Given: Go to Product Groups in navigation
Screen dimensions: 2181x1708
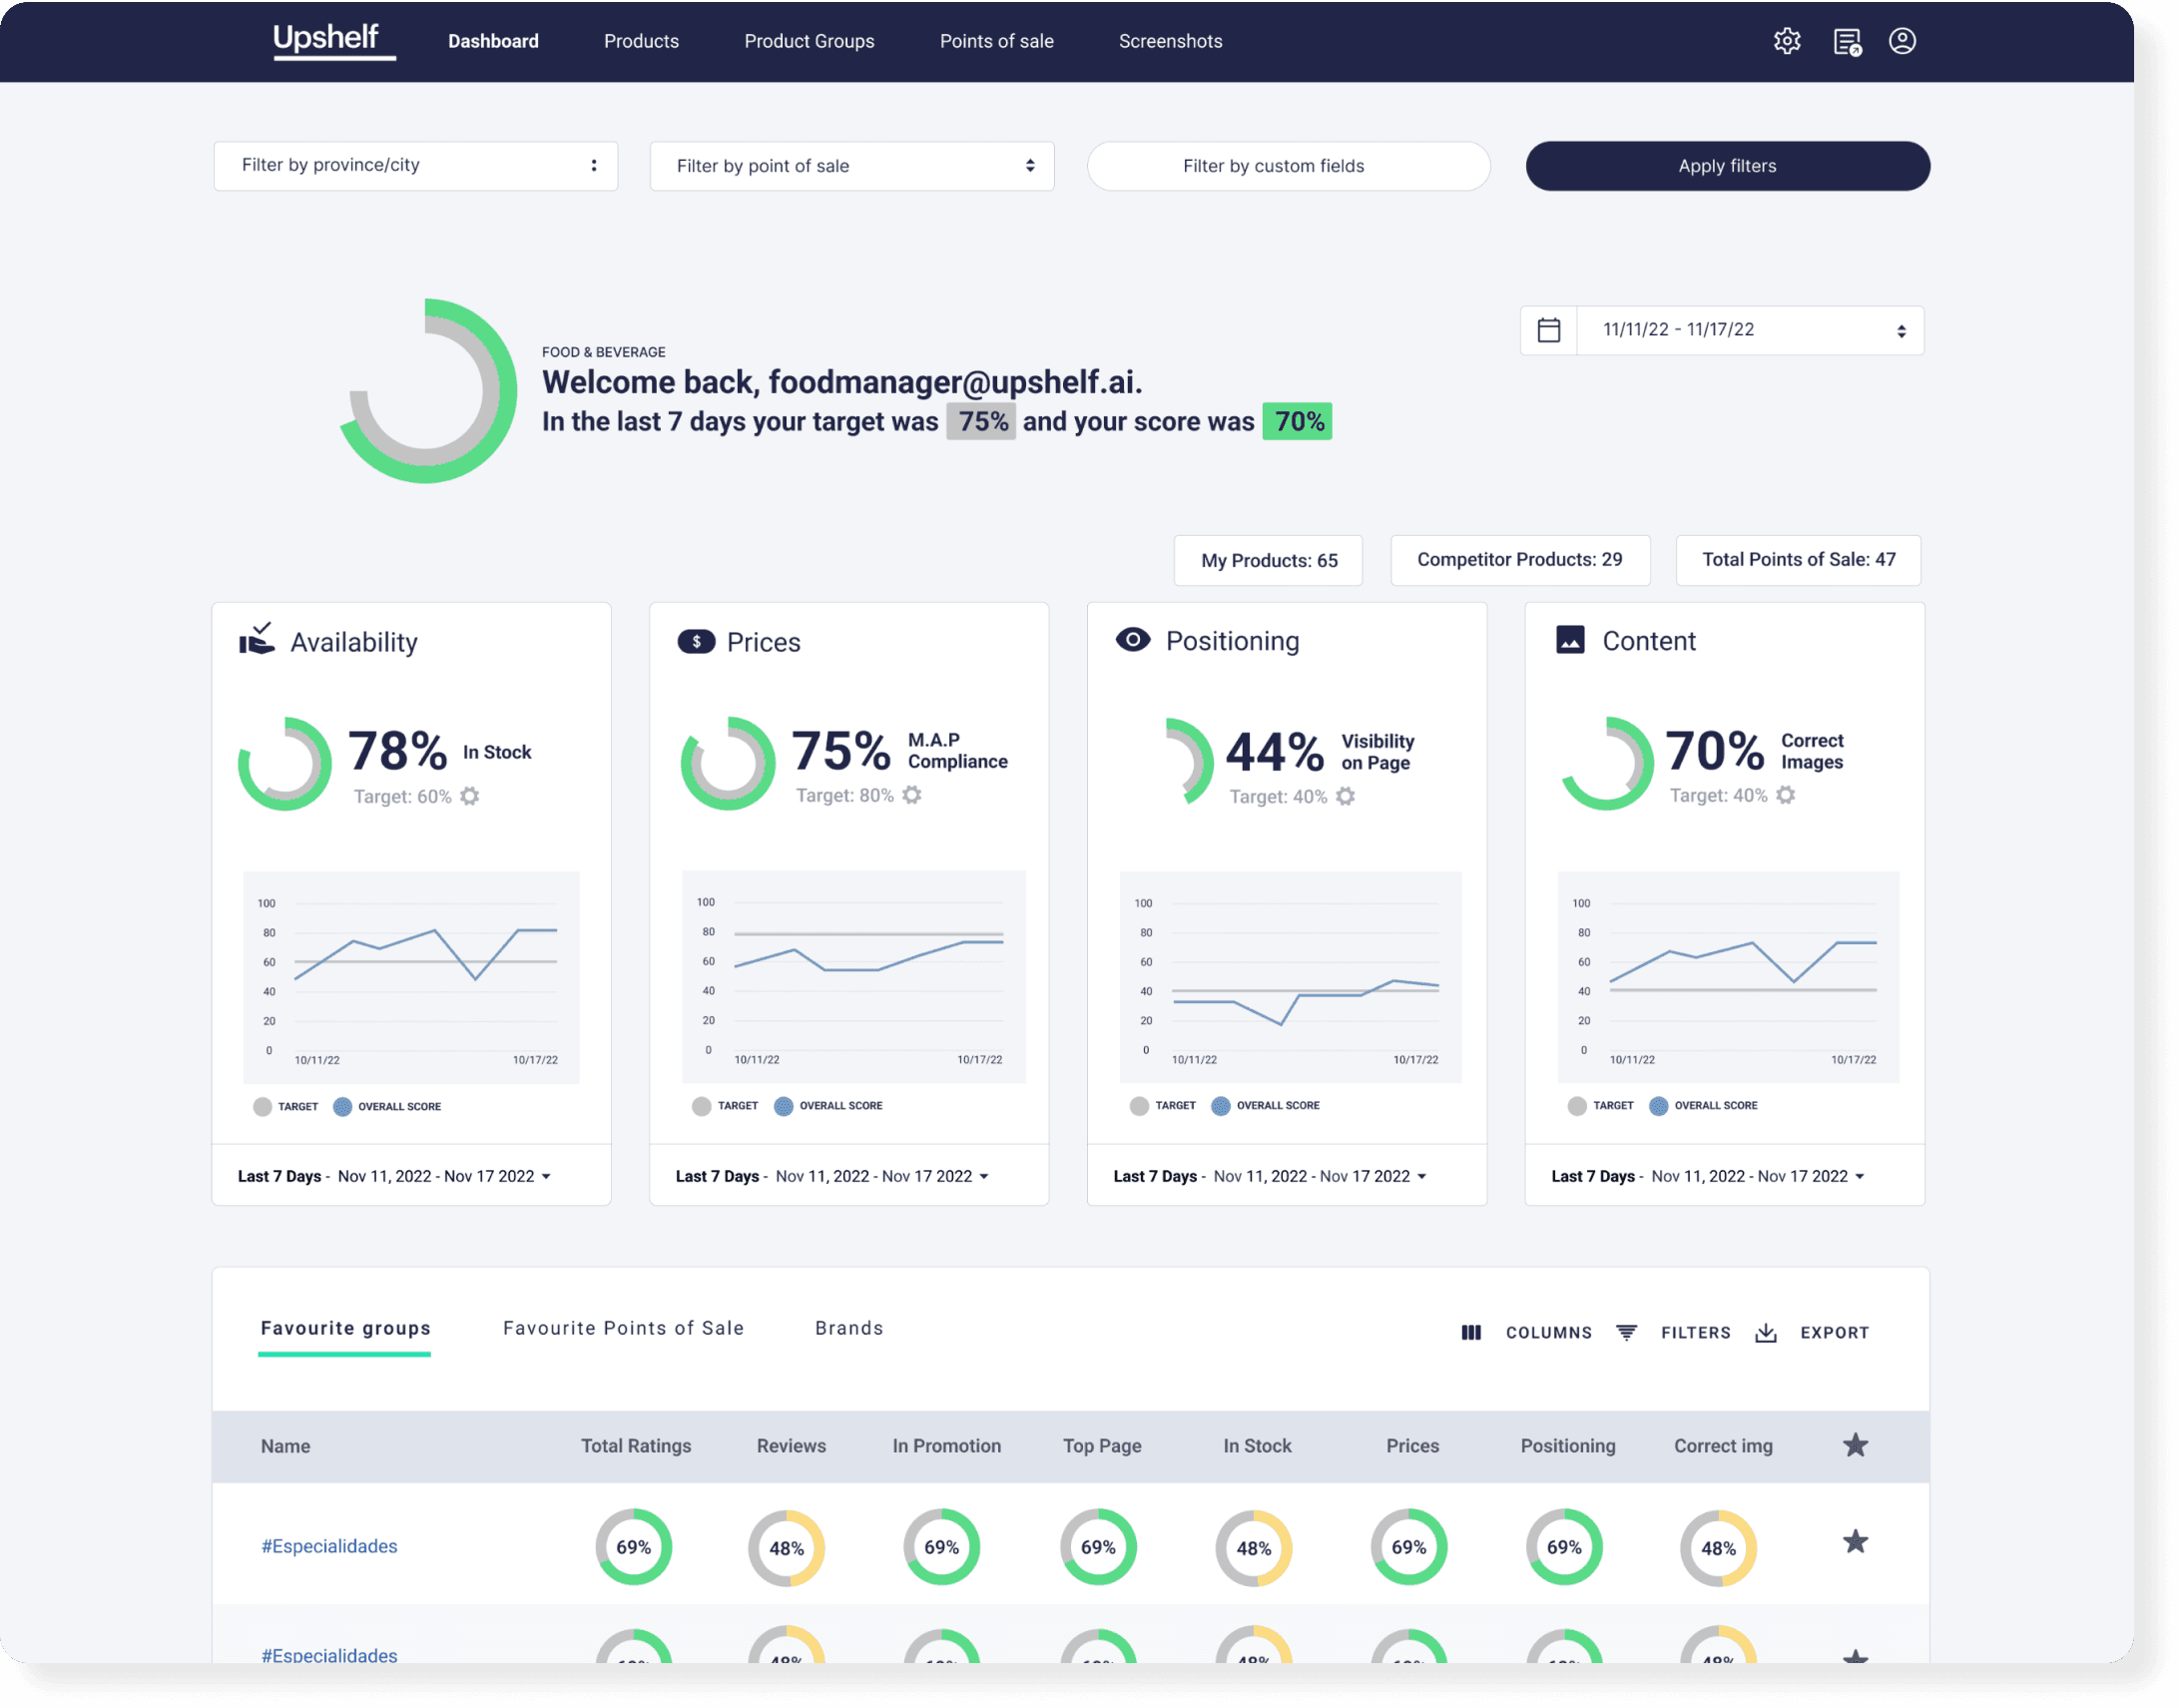Looking at the screenshot, I should 808,41.
